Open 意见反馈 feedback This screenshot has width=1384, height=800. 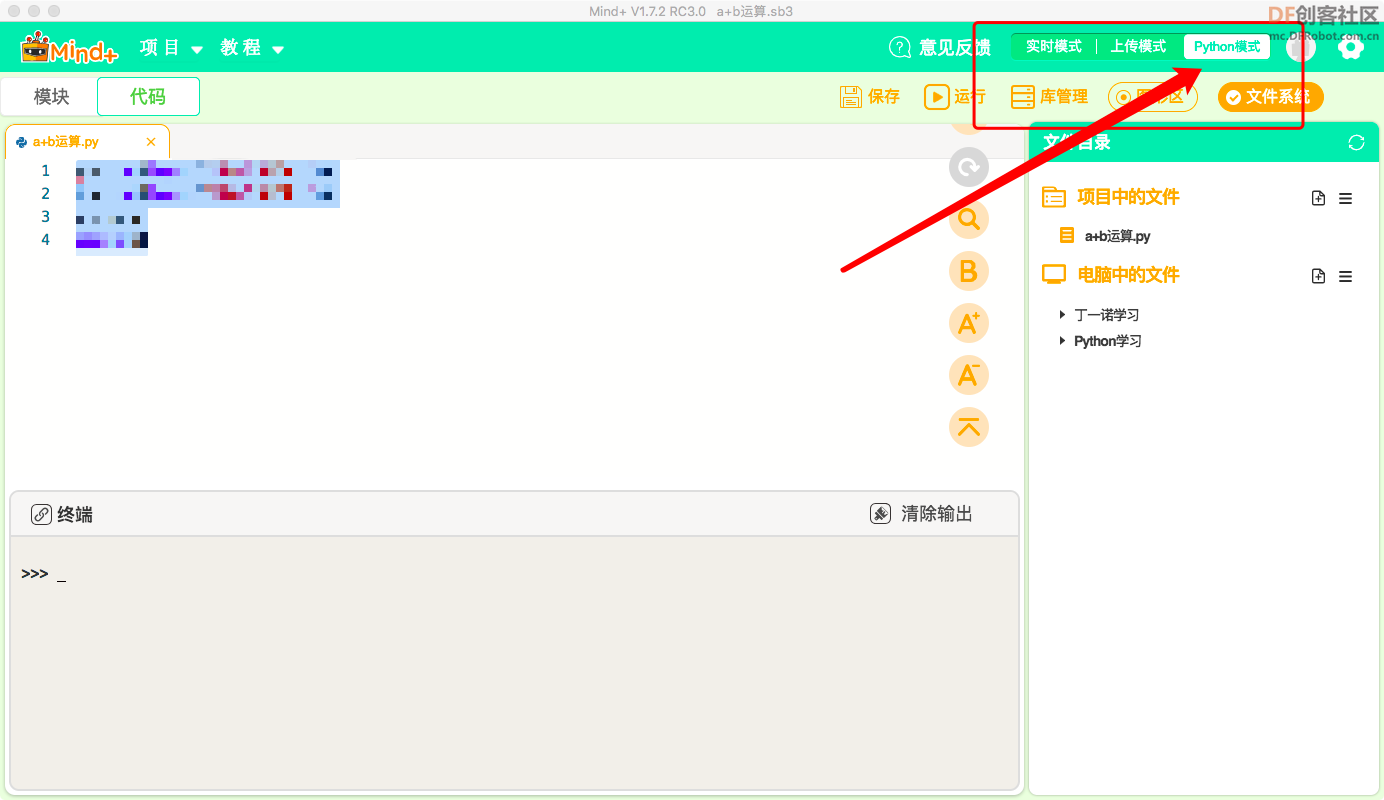(940, 47)
